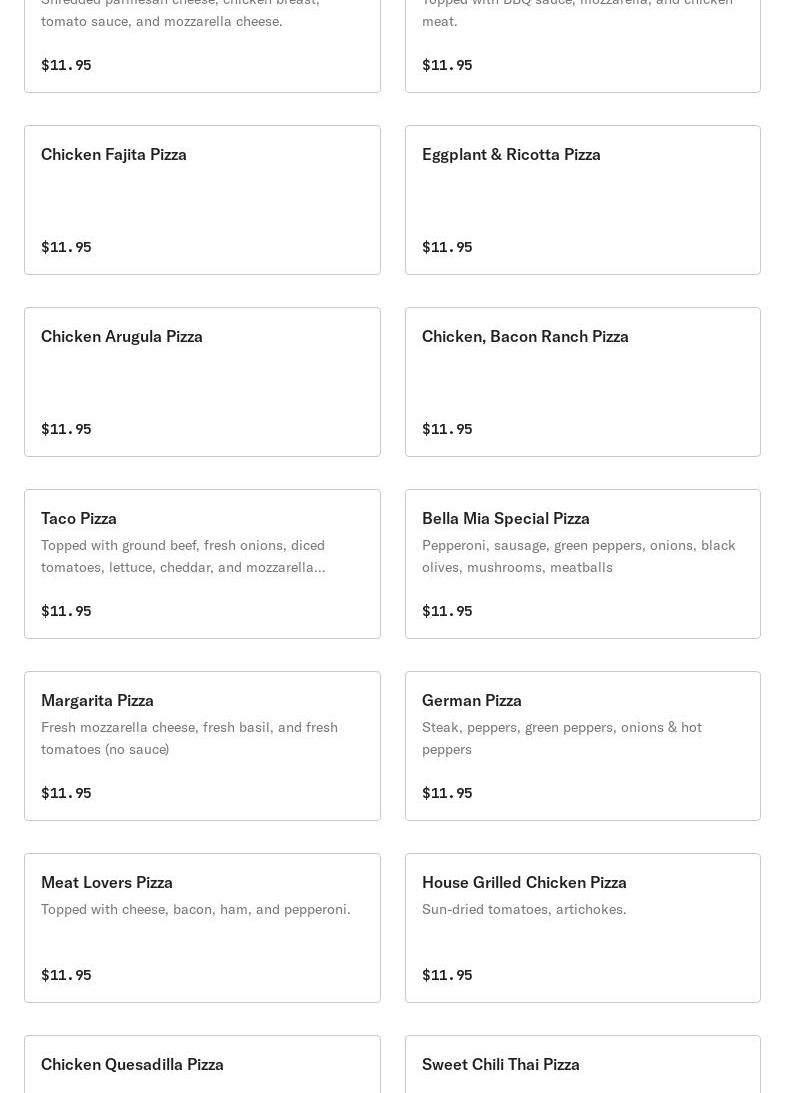Click the Margarita Pizza description text
The image size is (785, 1093).
[x=190, y=738]
